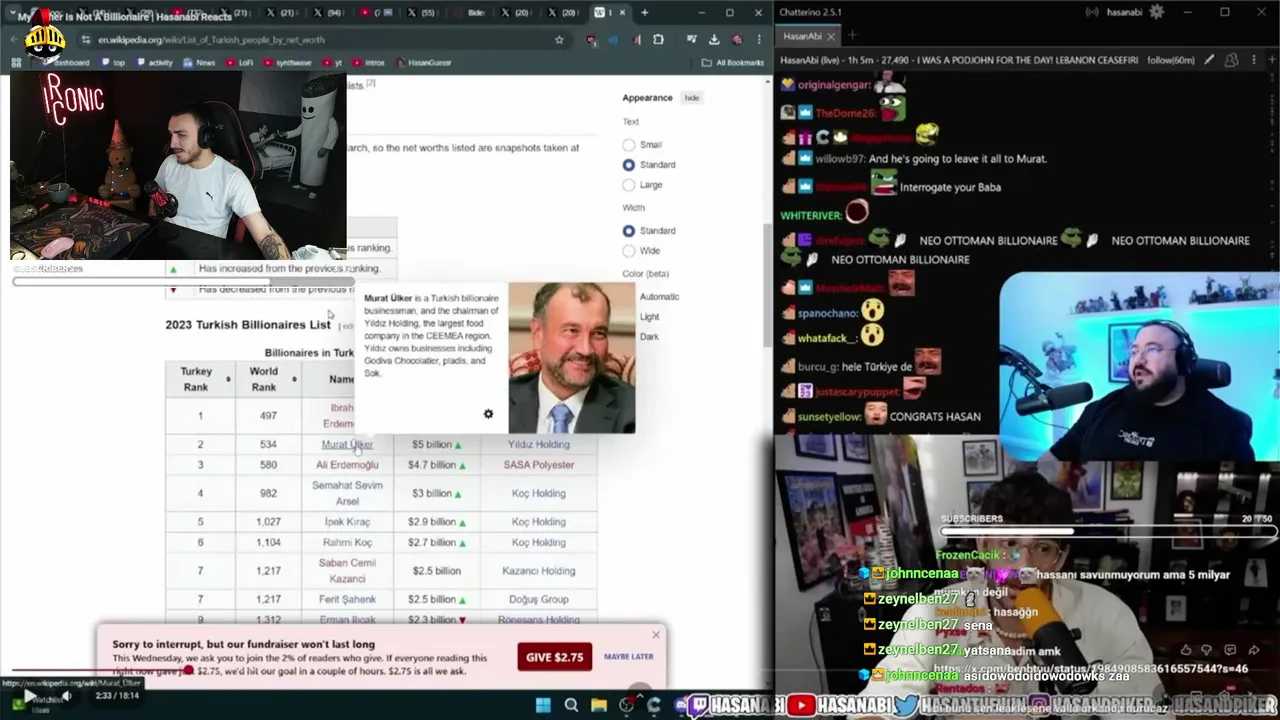Open the LoFi bookmark
Screen dimensions: 1280x720
(x=238, y=62)
